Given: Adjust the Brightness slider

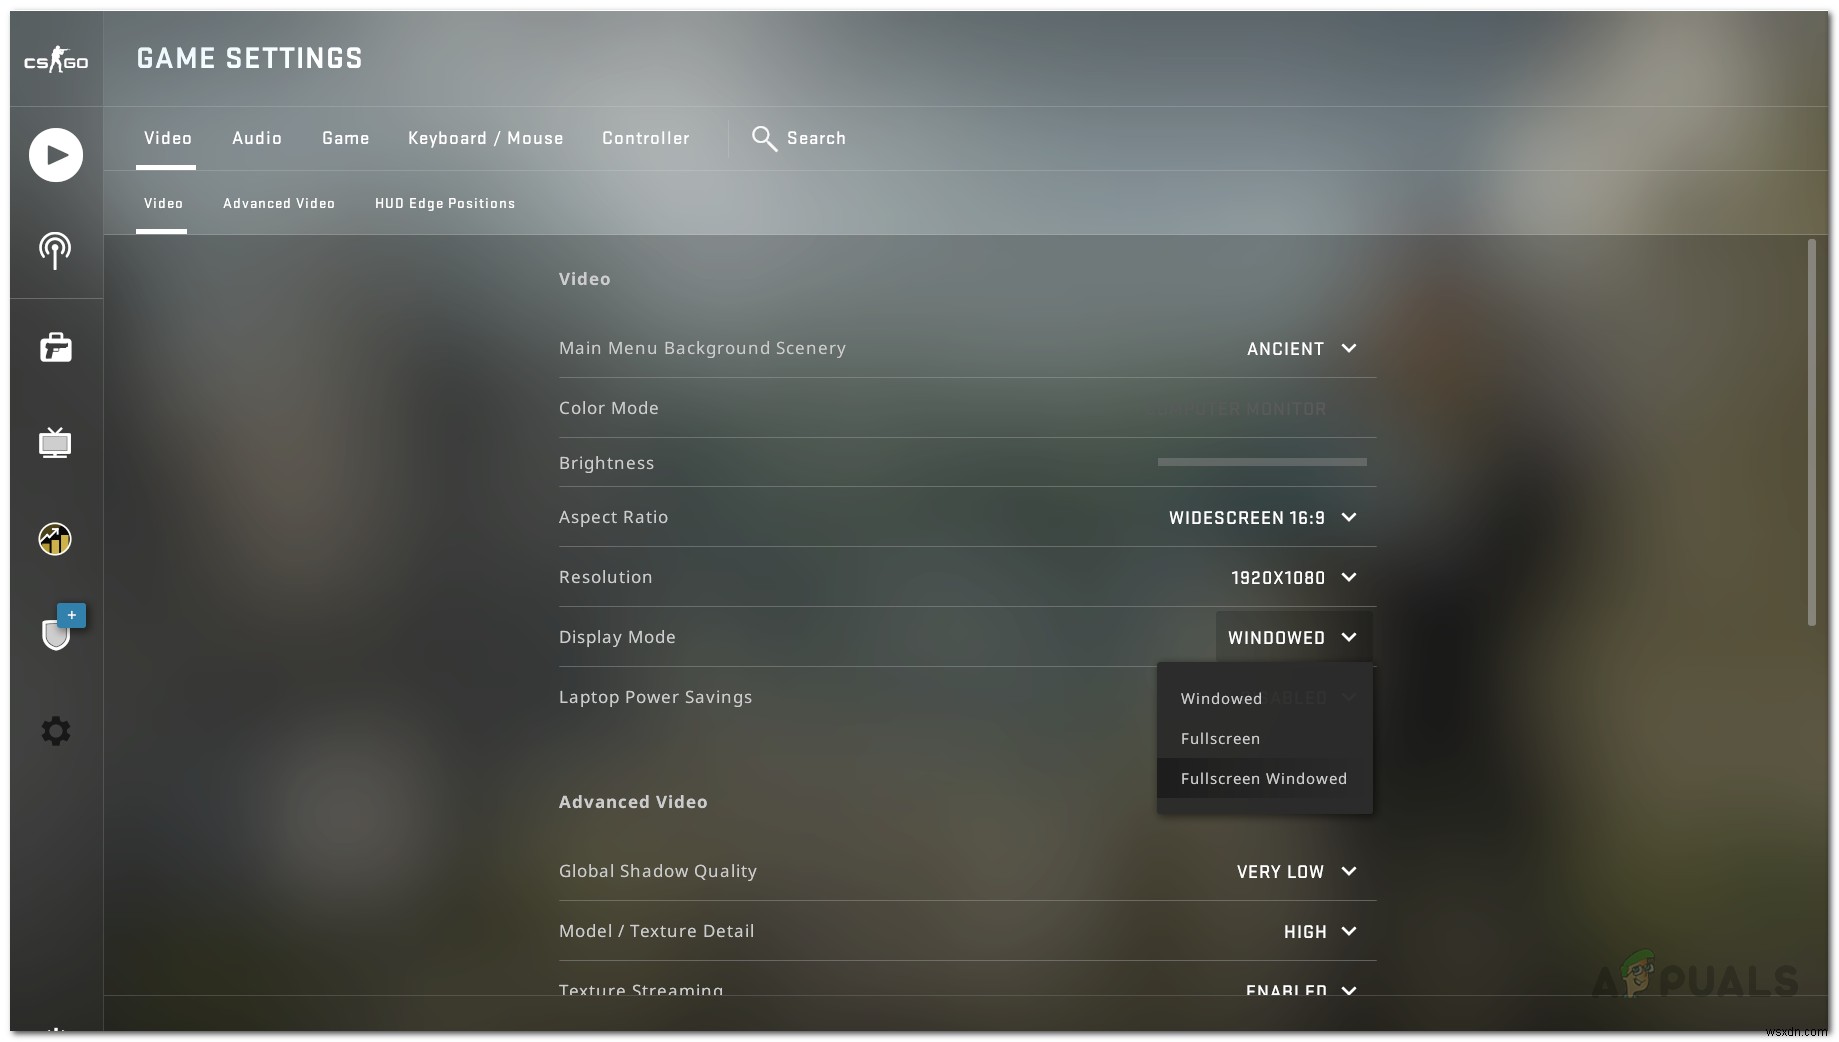Looking at the screenshot, I should pos(1262,462).
